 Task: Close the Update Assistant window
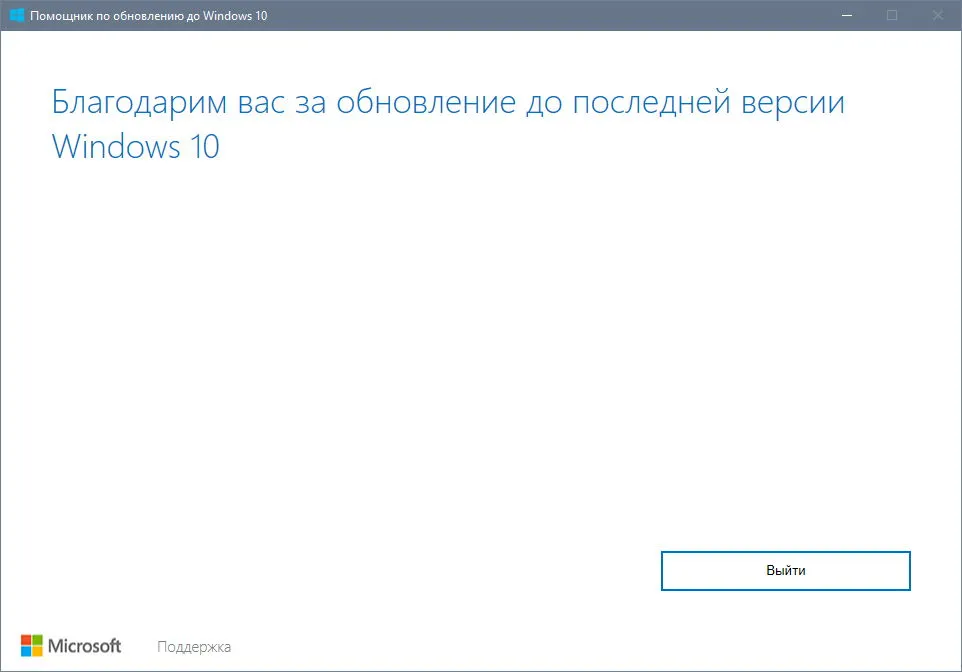937,15
